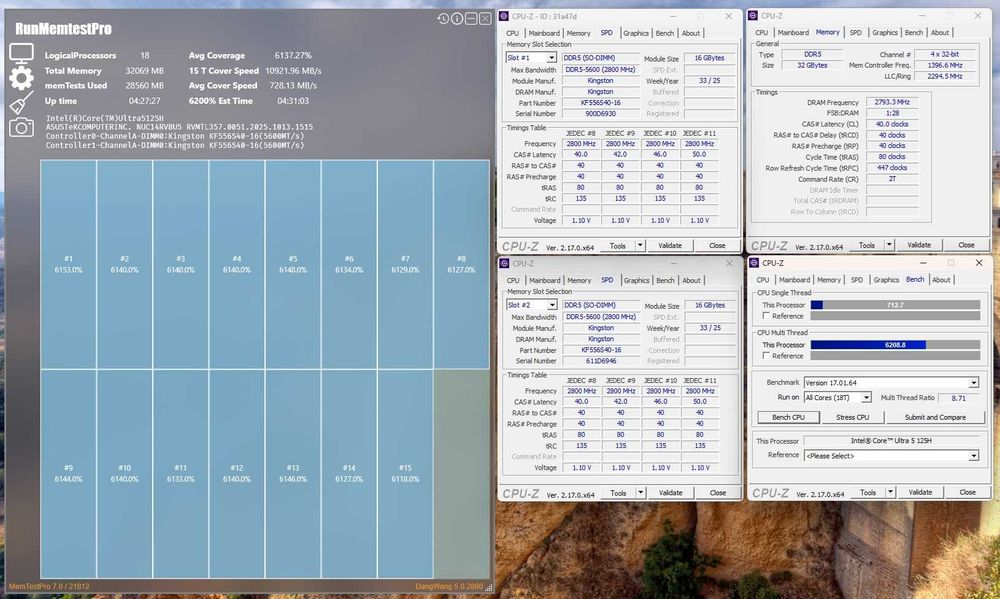Expand Tools arrow in the Slot #2 CPU-Z window

[x=640, y=493]
